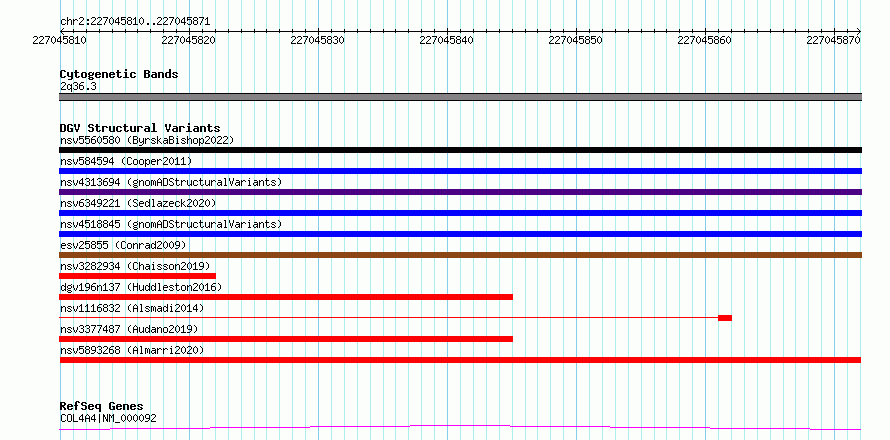Select the nsv4518845 blue variant bar
890x440 pixels.
[460, 234]
